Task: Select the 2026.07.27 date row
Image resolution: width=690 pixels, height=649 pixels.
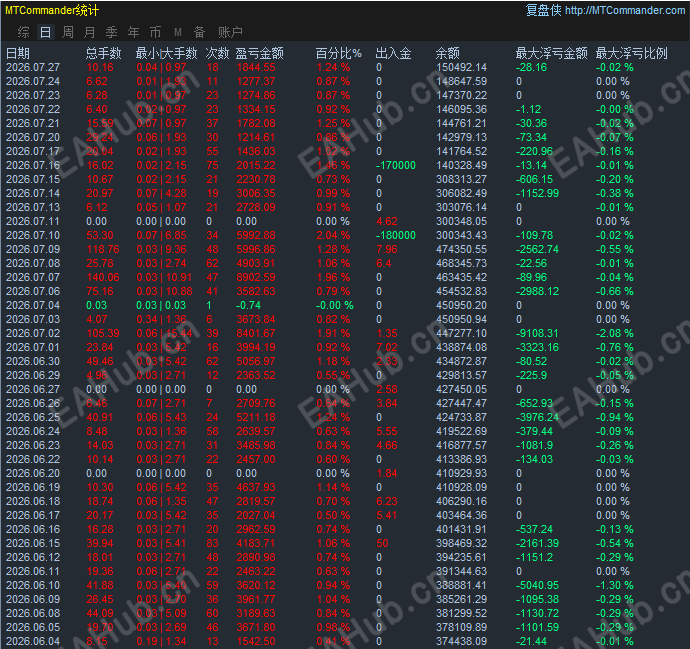Action: [33, 67]
